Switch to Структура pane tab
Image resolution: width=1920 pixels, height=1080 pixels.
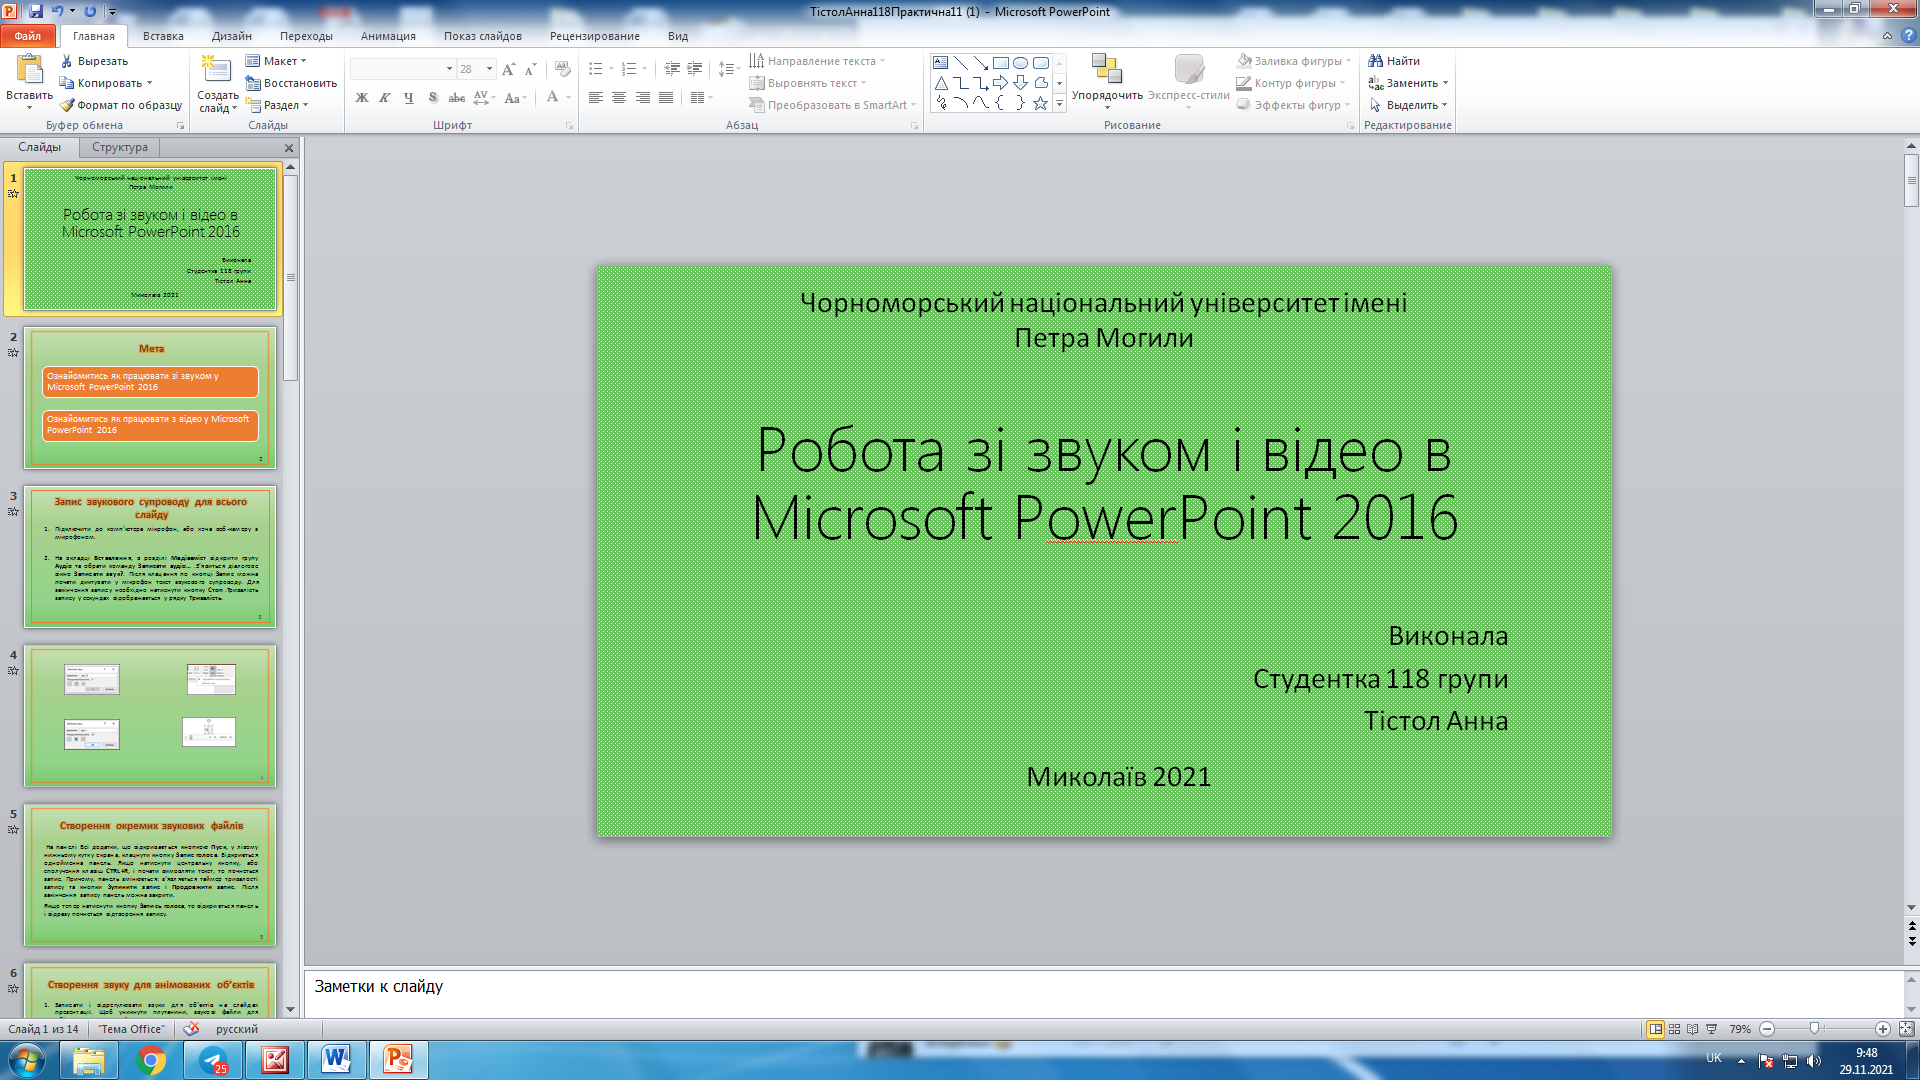(x=120, y=147)
